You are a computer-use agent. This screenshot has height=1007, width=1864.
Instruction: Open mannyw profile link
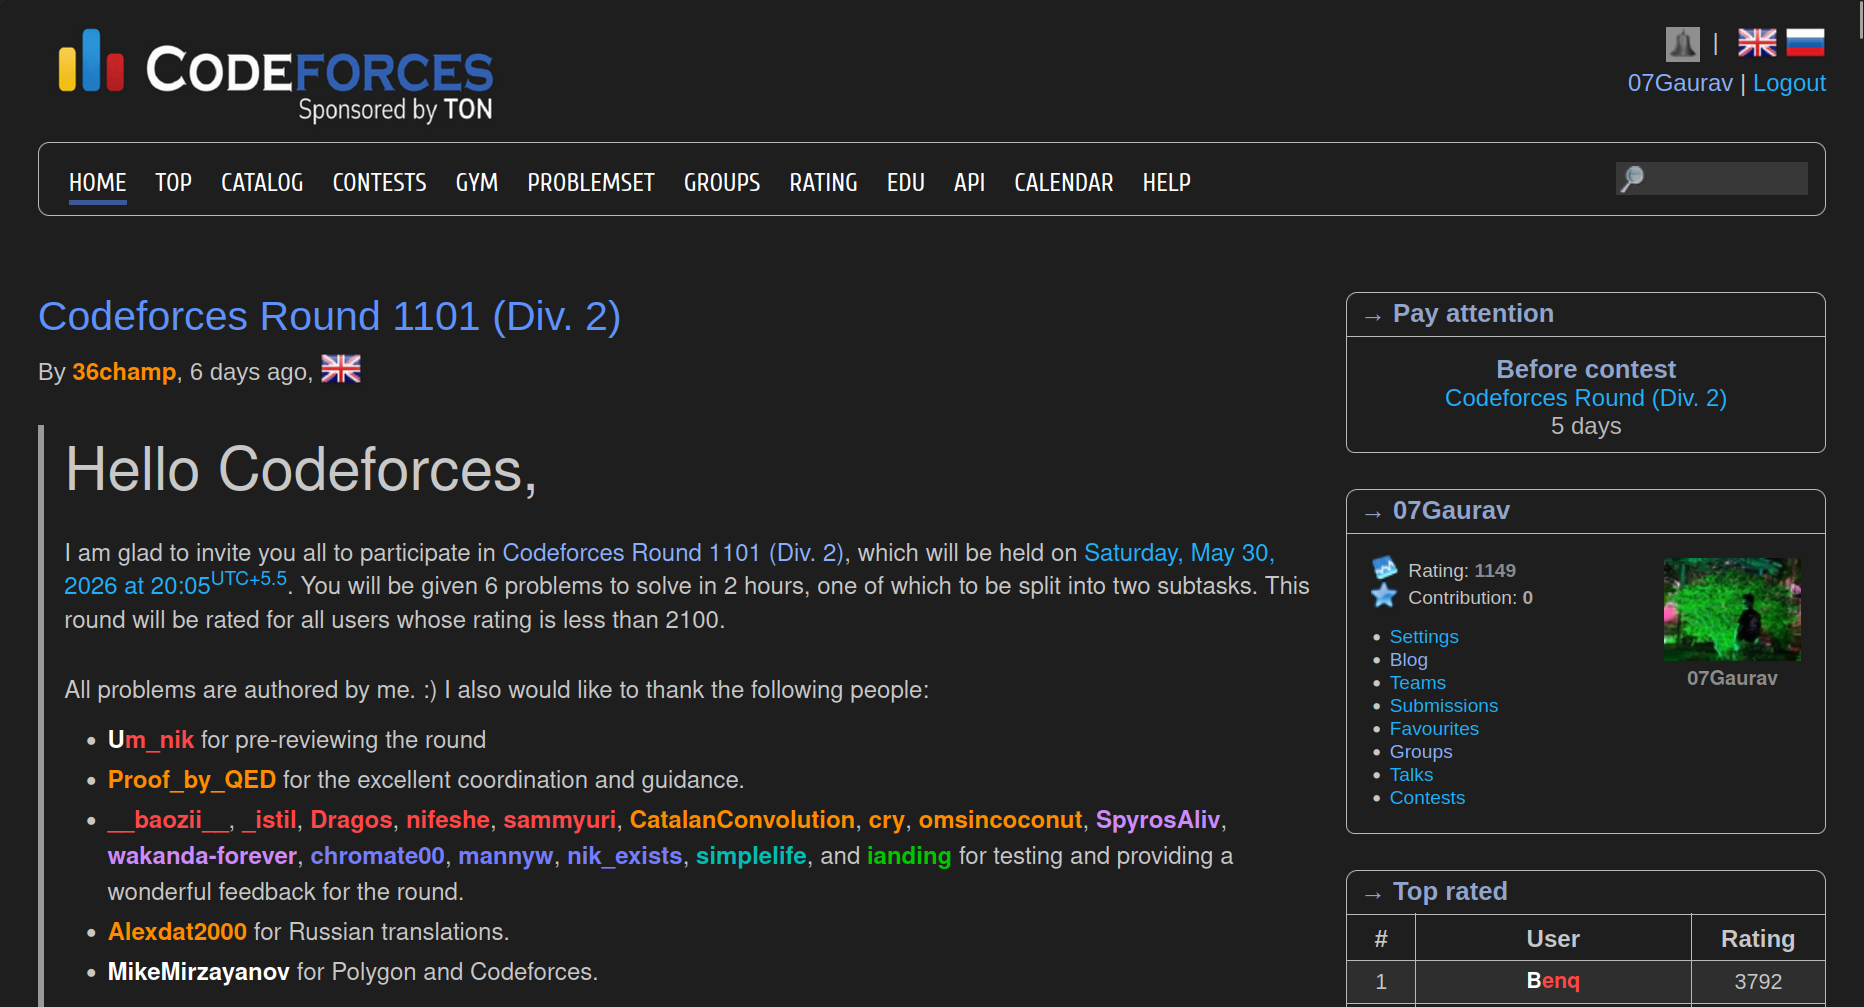tap(506, 856)
